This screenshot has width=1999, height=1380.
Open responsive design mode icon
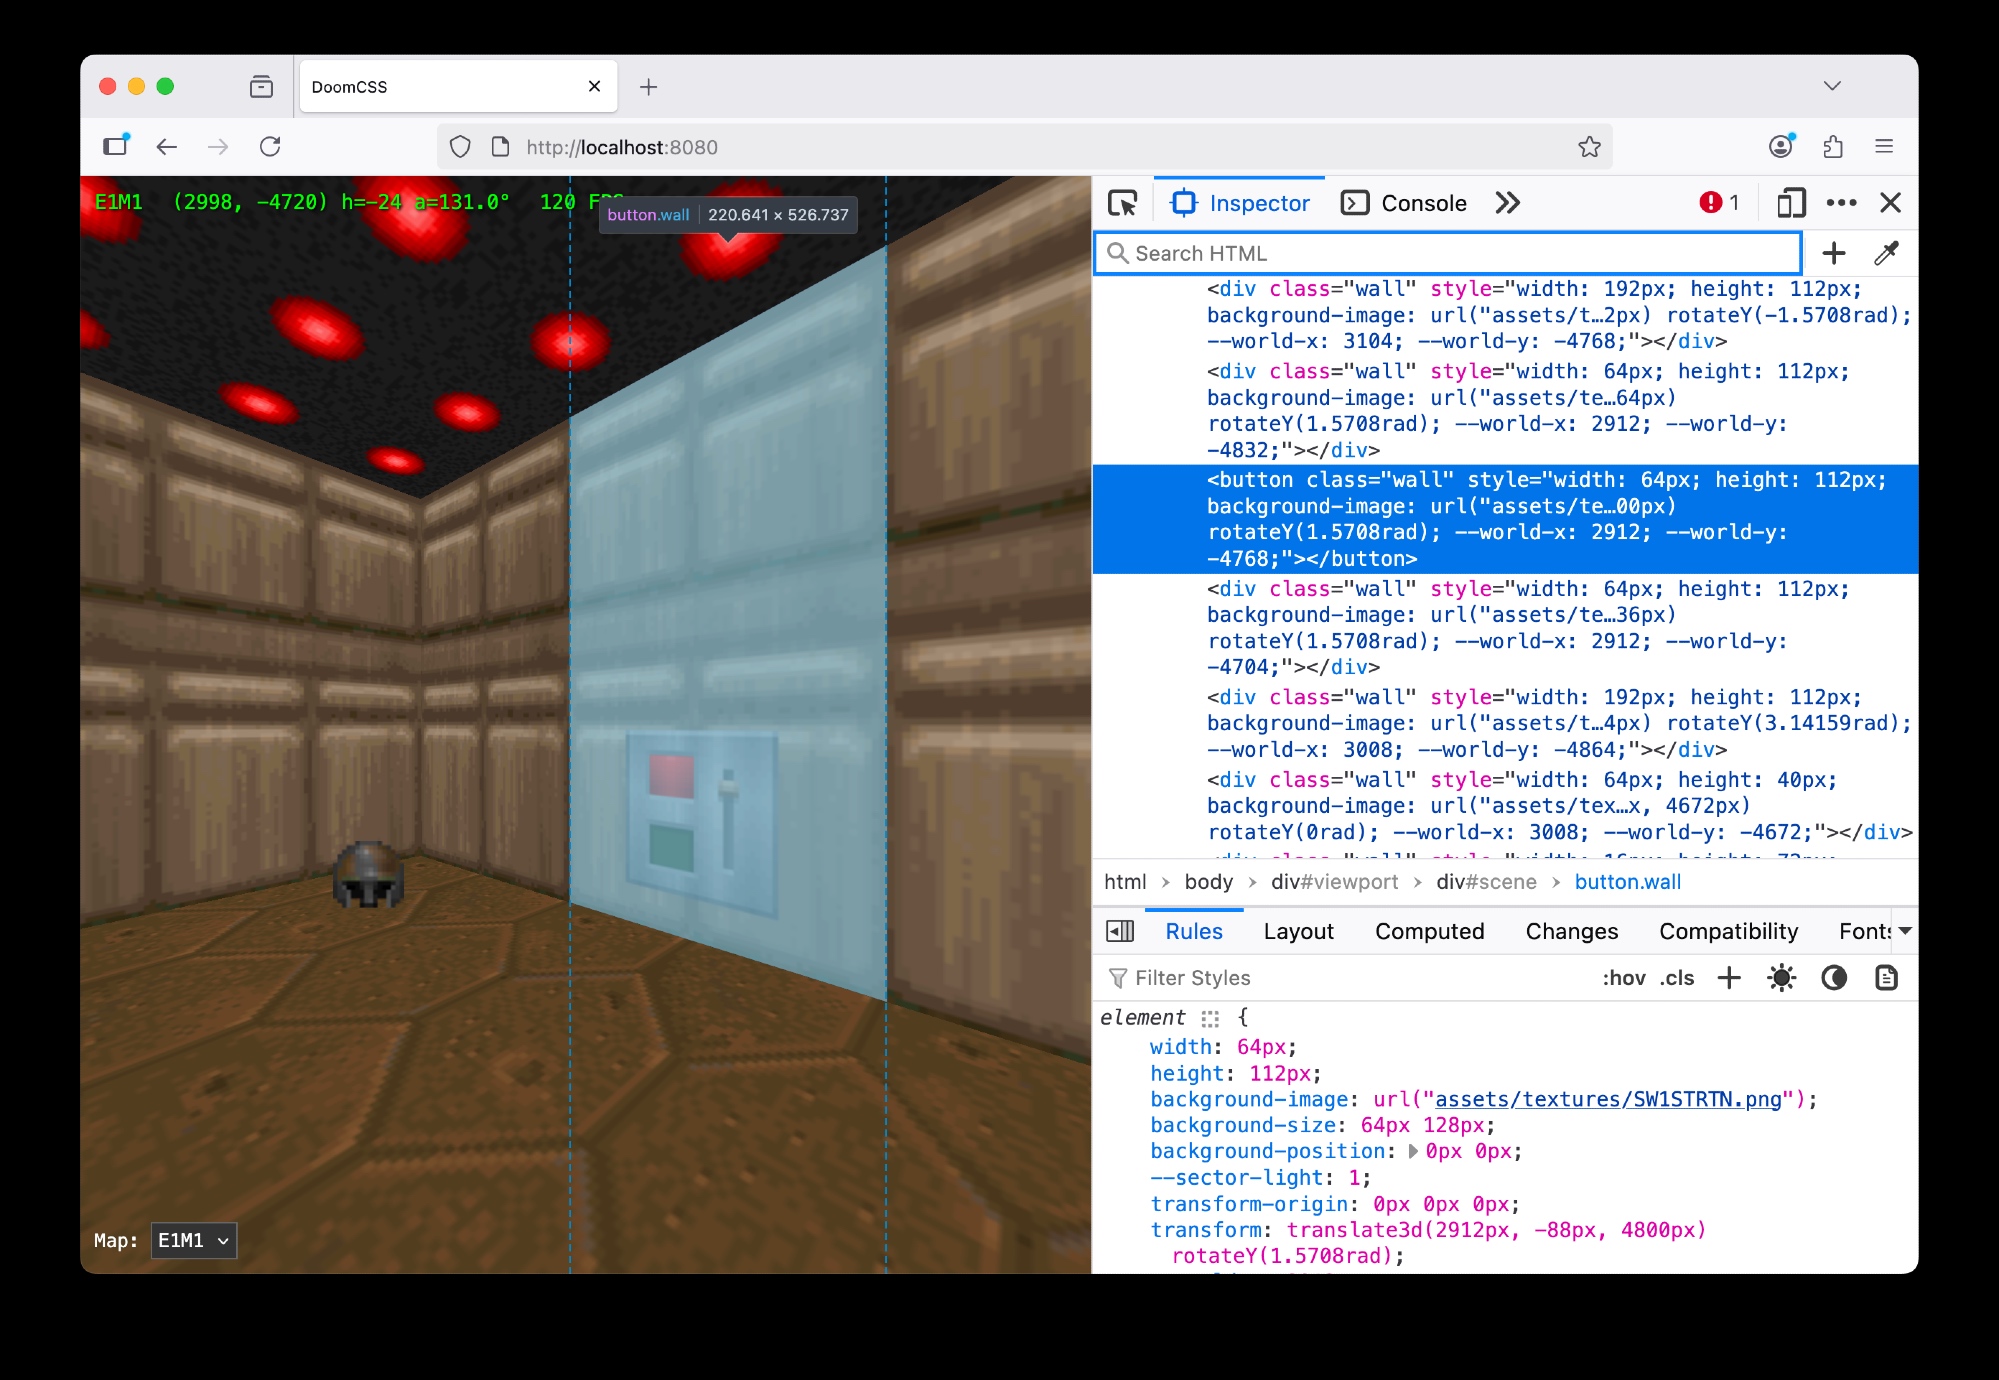tap(1790, 203)
